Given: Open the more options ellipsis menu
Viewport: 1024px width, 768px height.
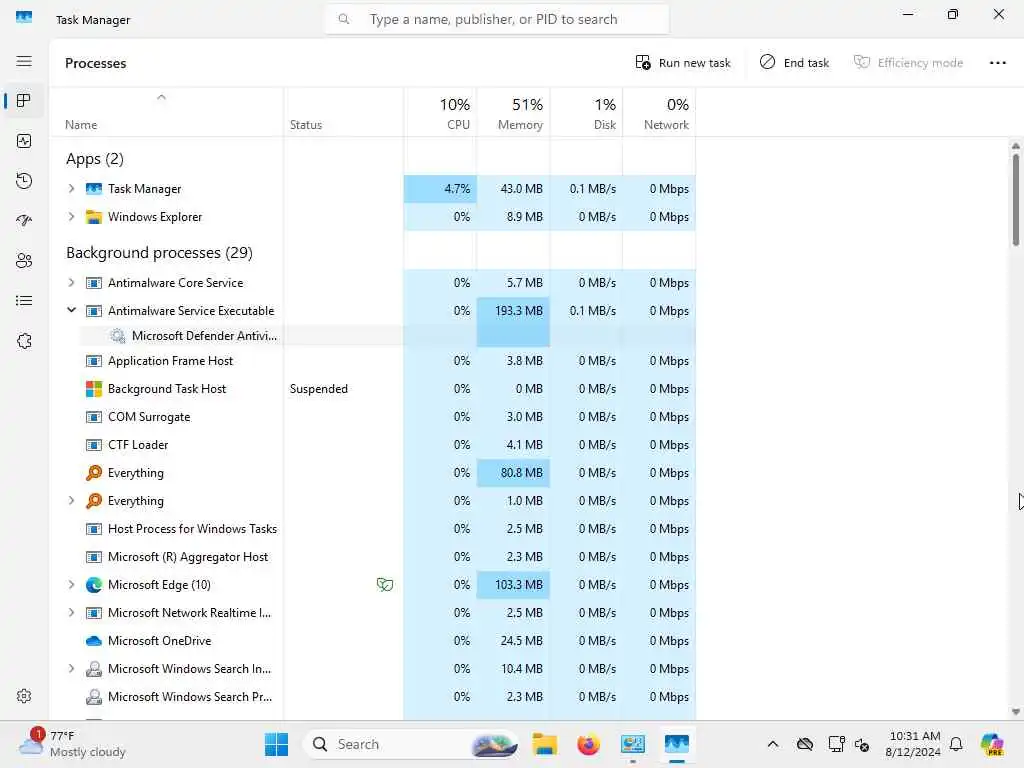Looking at the screenshot, I should (x=997, y=63).
